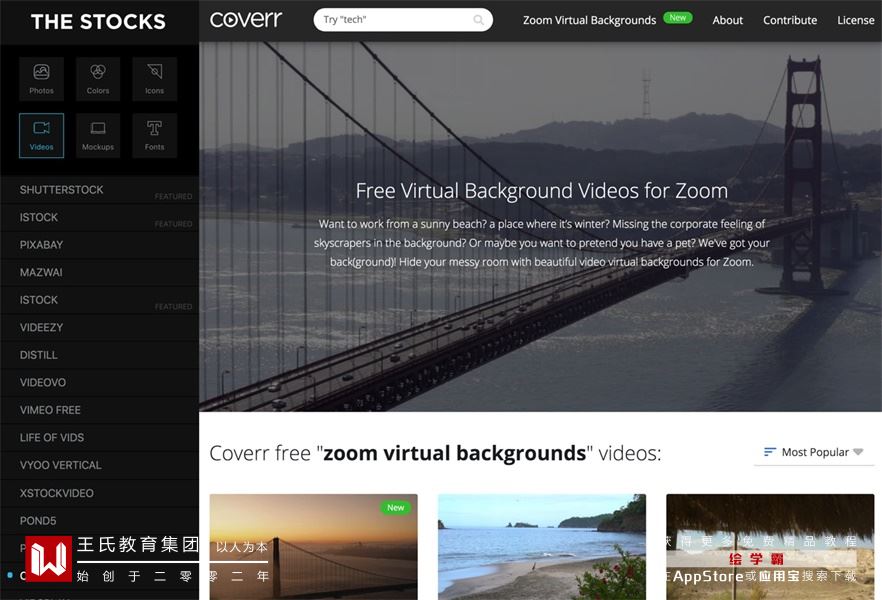Image resolution: width=882 pixels, height=600 pixels.
Task: Open Distill in the sidebar
Action: pos(100,355)
